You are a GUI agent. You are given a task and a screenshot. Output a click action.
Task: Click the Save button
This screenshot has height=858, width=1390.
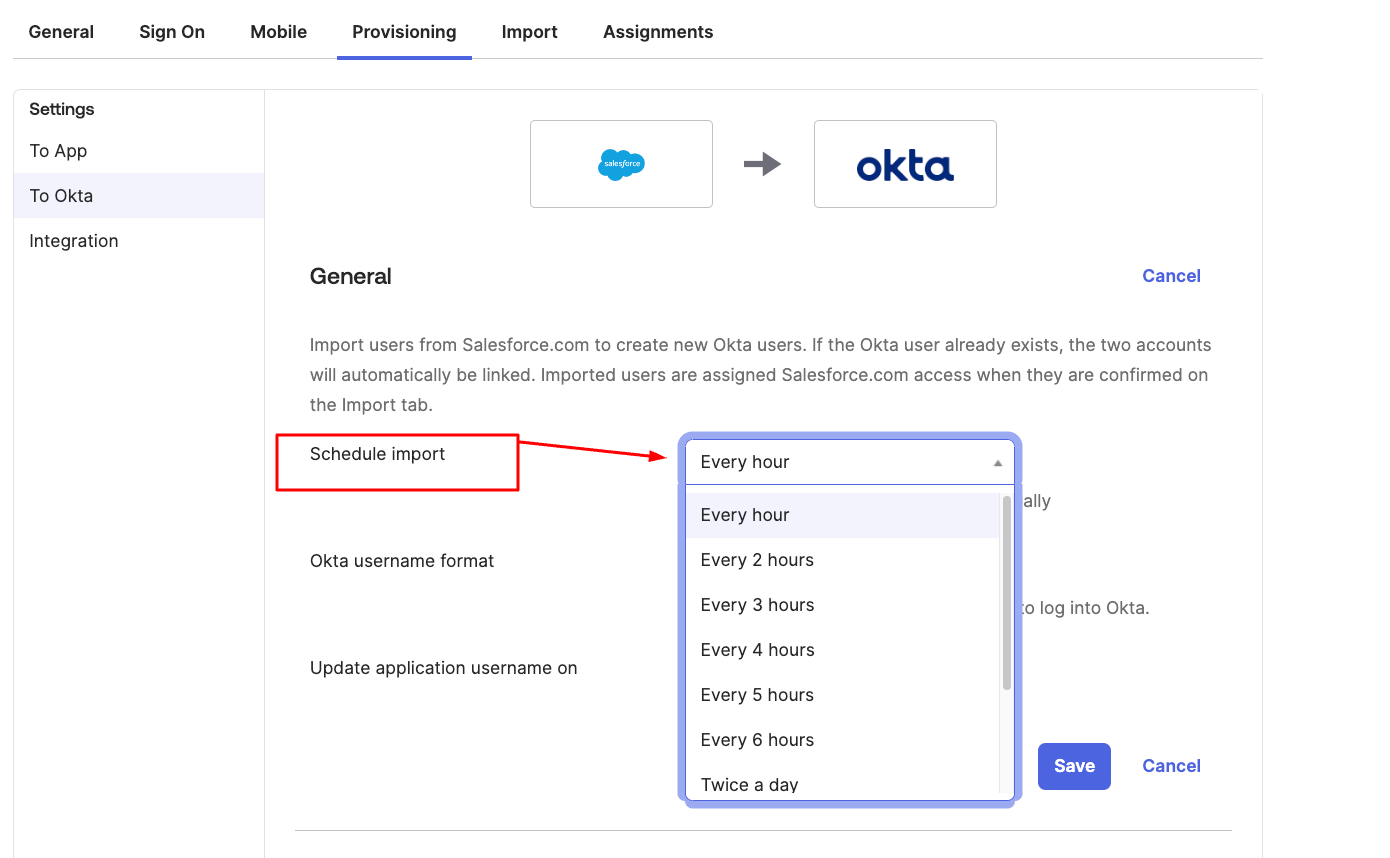tap(1074, 766)
